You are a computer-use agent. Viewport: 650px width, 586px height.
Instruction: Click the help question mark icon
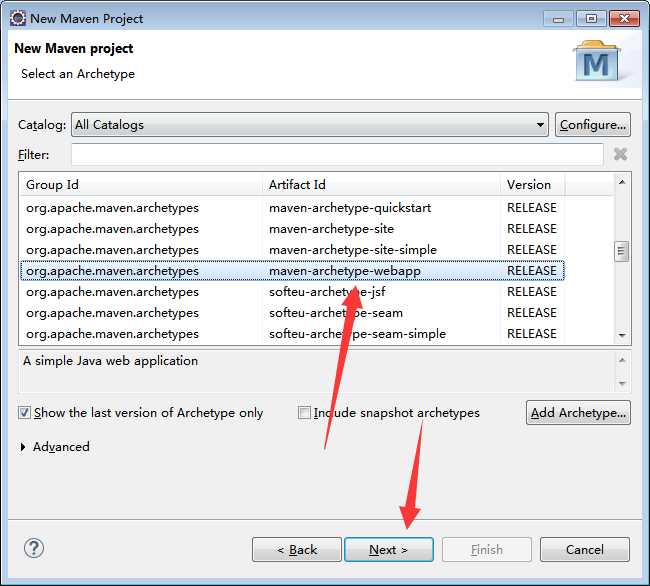click(x=34, y=548)
